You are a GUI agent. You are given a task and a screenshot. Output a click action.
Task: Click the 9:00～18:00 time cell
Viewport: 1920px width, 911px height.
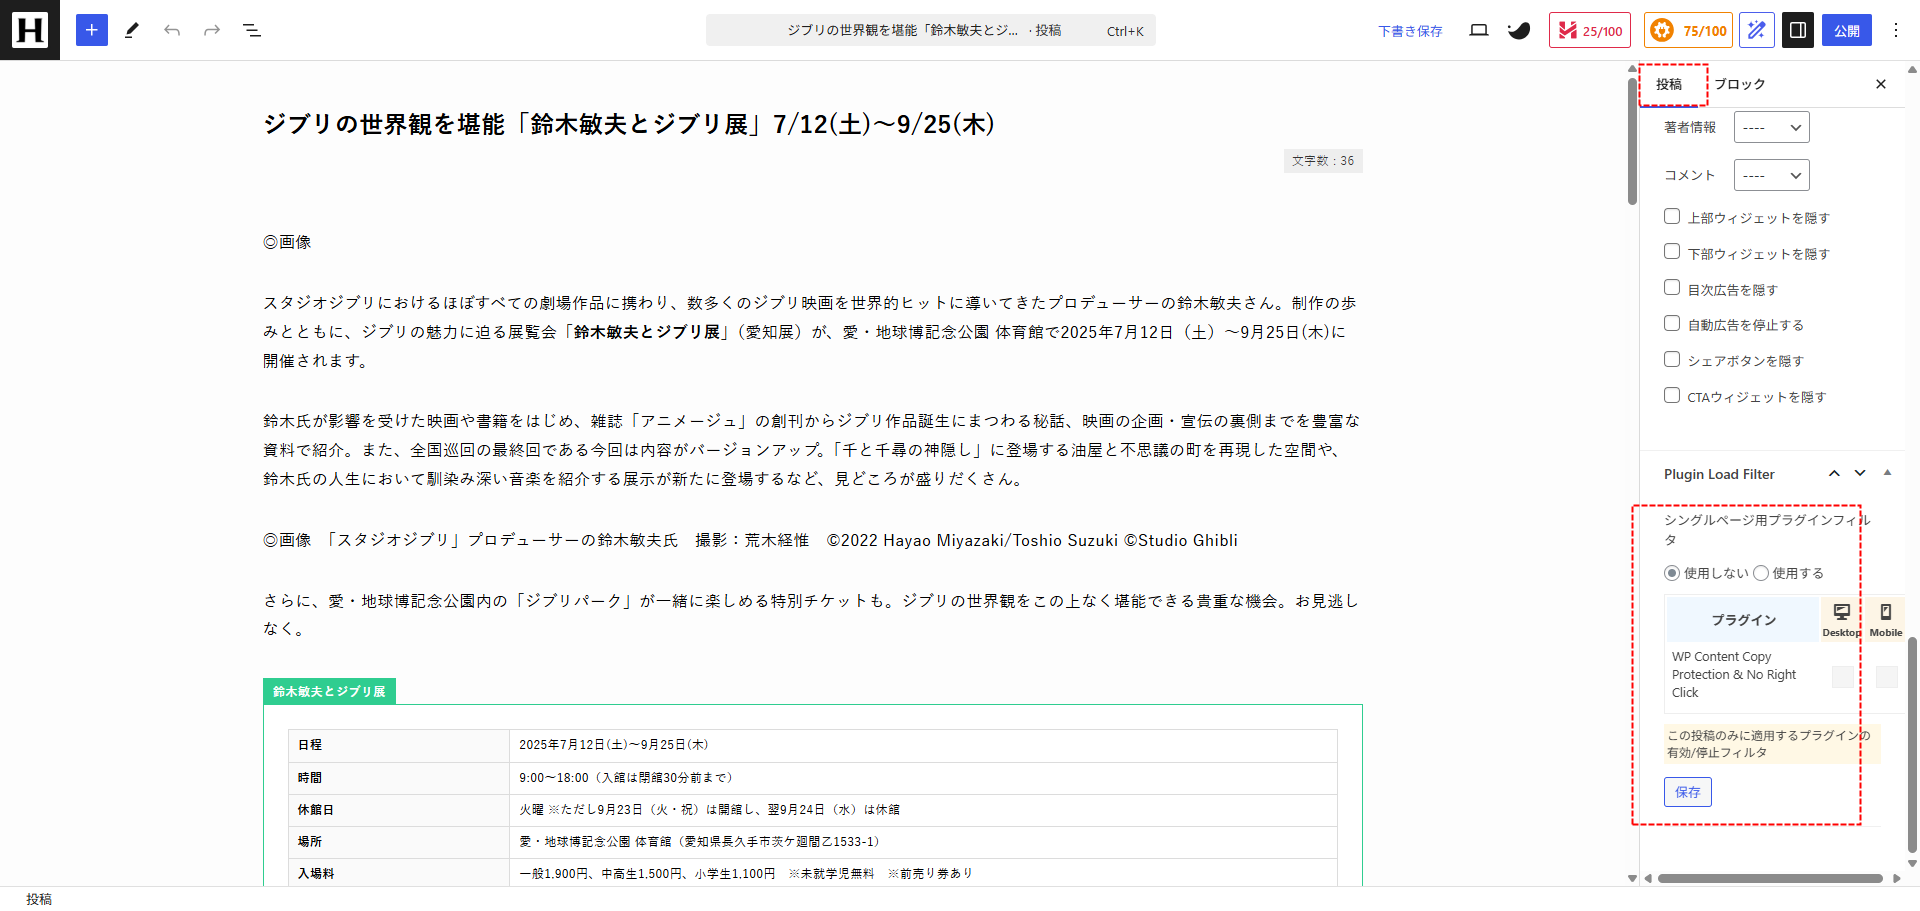pos(923,777)
